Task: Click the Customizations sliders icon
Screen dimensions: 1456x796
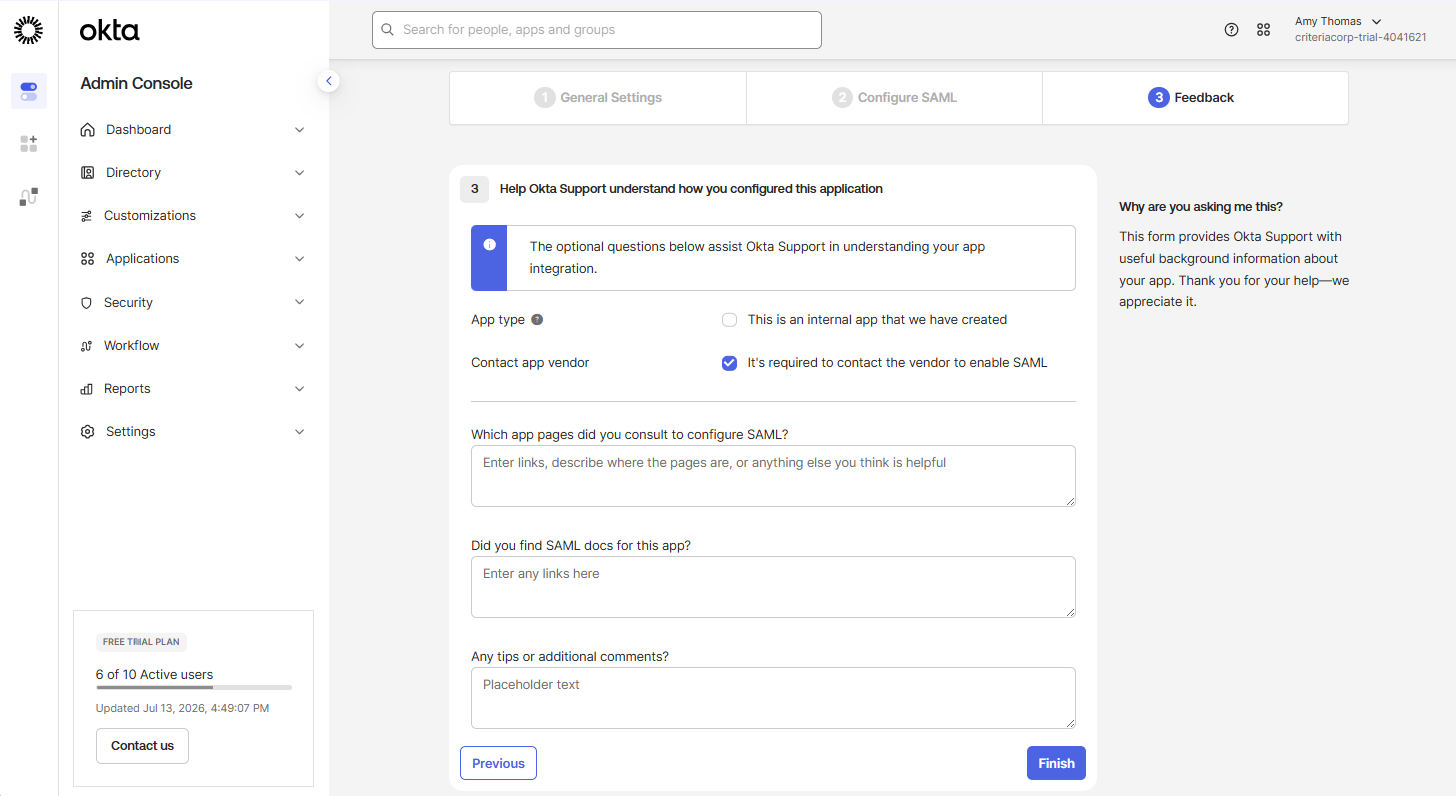Action: point(87,216)
